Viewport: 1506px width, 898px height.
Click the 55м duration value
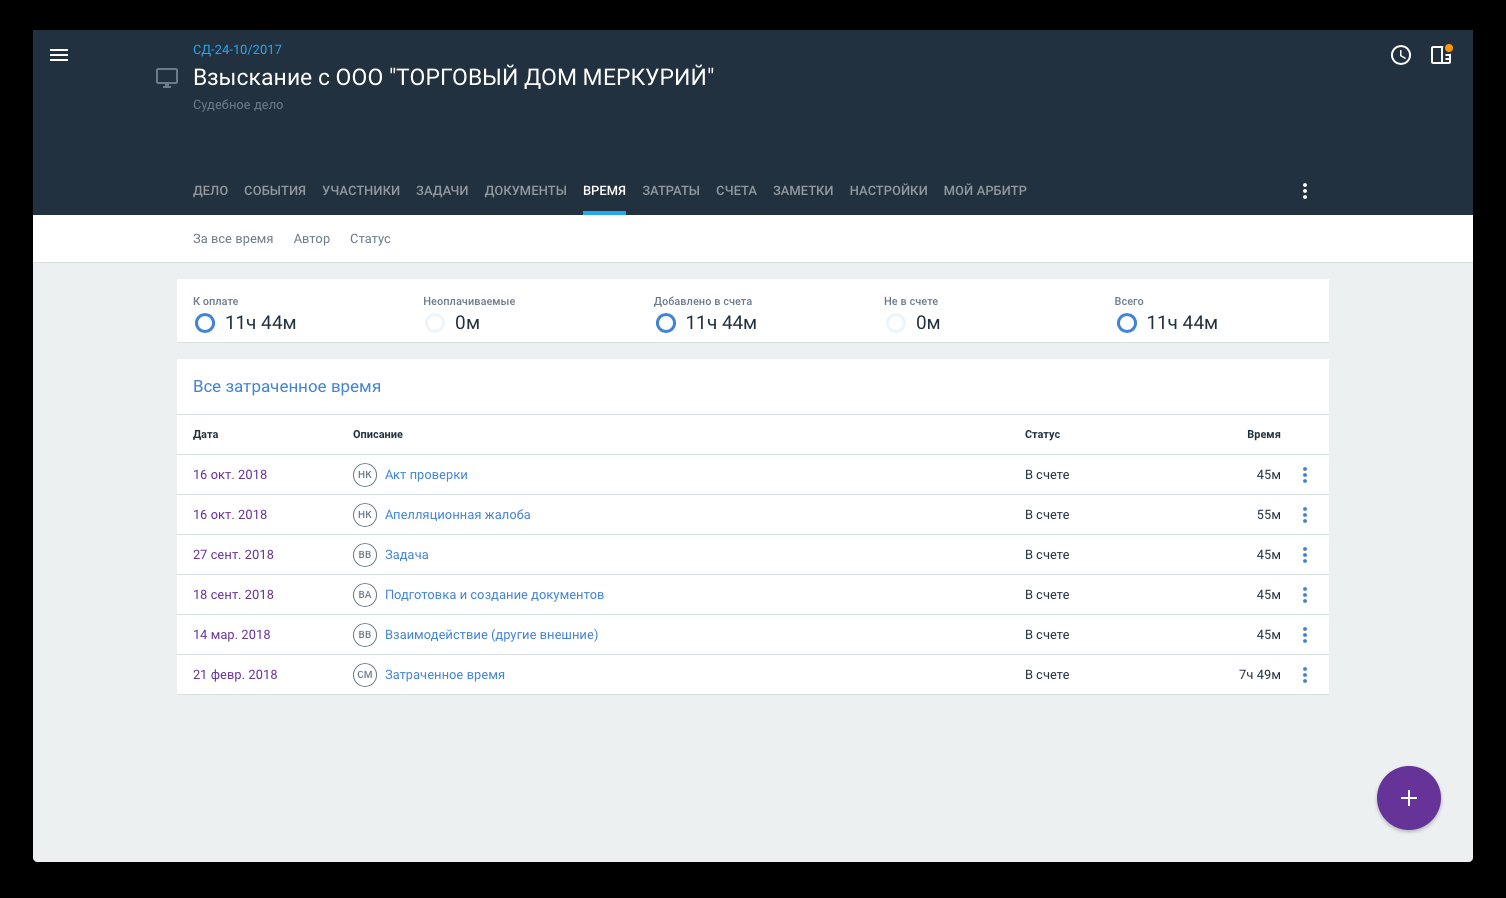point(1269,515)
